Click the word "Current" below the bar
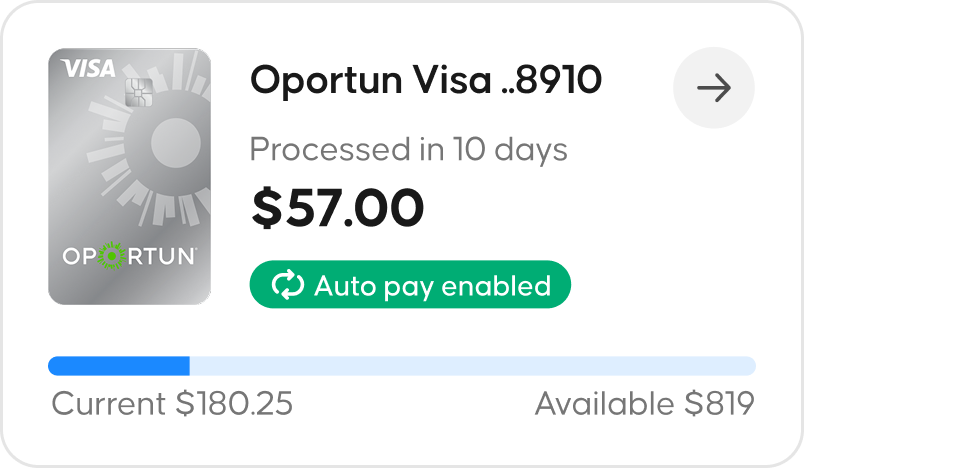This screenshot has width=958, height=468. [x=109, y=404]
